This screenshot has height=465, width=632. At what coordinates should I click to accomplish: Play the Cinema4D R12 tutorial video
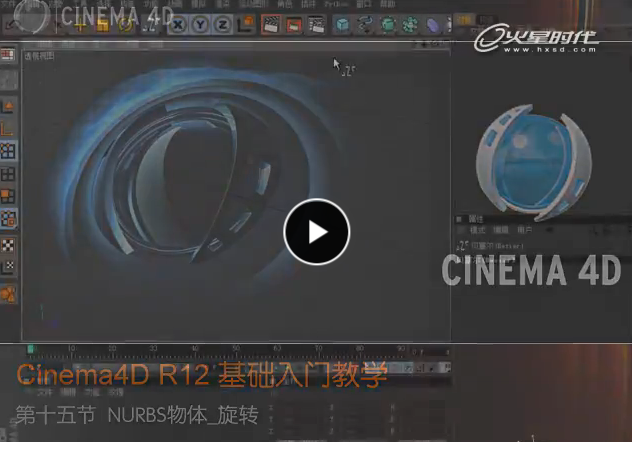tap(316, 232)
